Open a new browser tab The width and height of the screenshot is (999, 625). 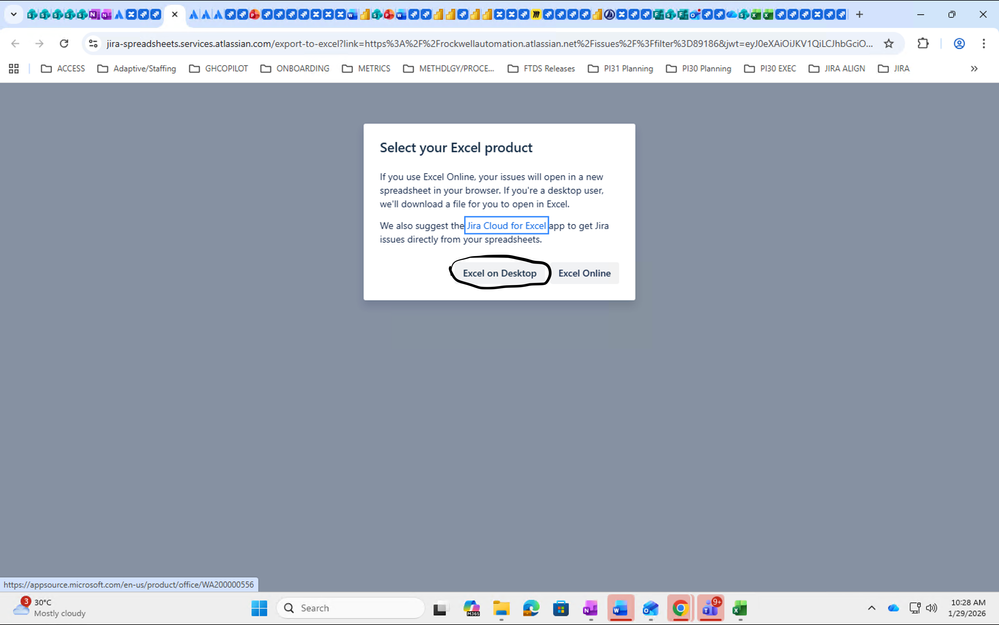859,14
